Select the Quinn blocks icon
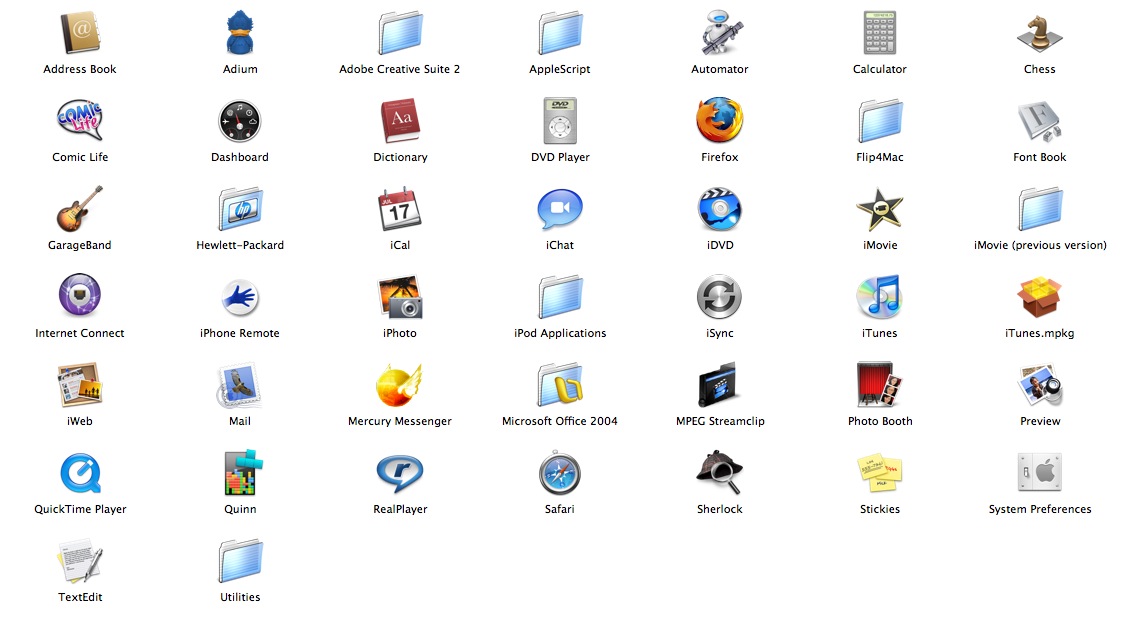Screen dimensions: 1136x623 click(x=243, y=472)
